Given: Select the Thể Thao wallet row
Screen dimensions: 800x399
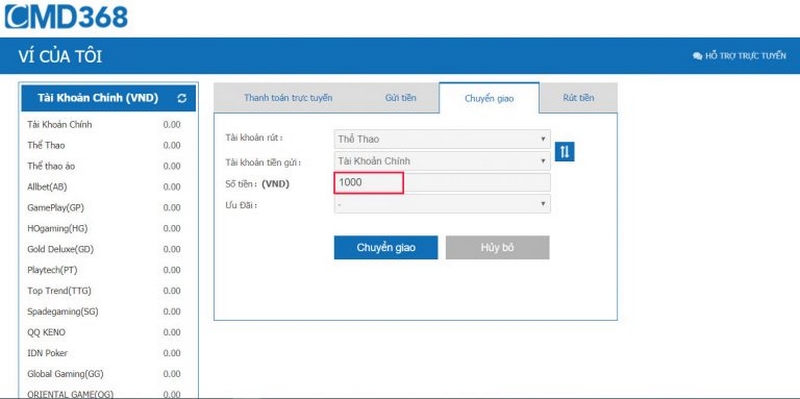Looking at the screenshot, I should [x=107, y=145].
